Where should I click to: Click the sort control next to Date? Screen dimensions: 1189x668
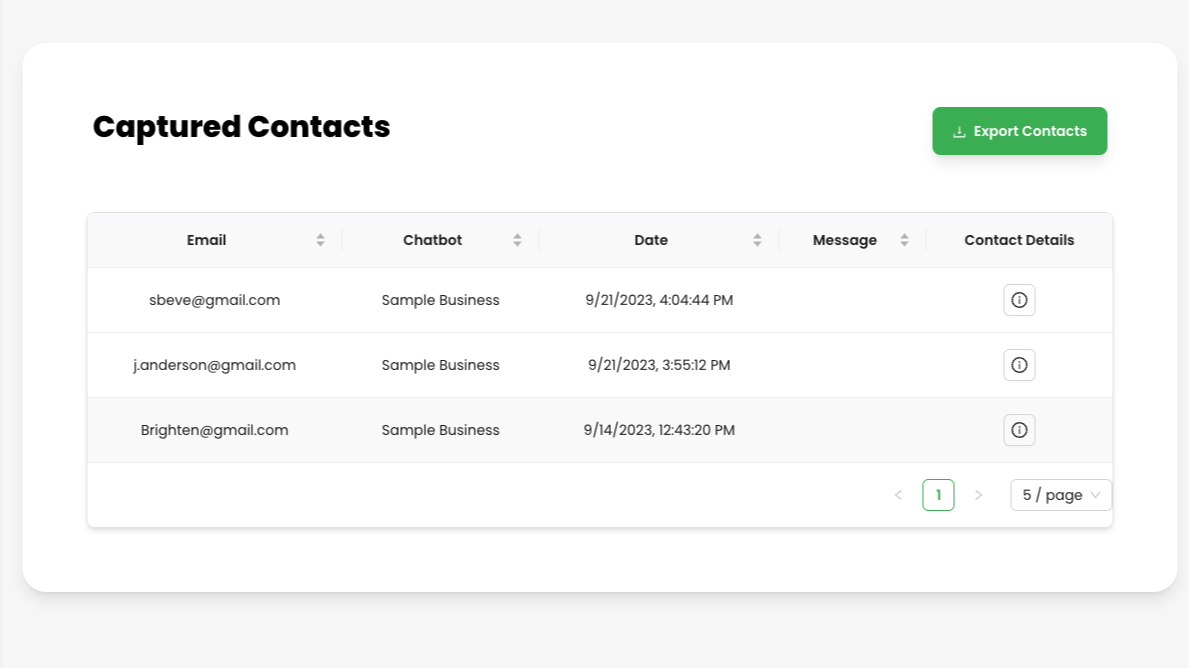(x=757, y=239)
